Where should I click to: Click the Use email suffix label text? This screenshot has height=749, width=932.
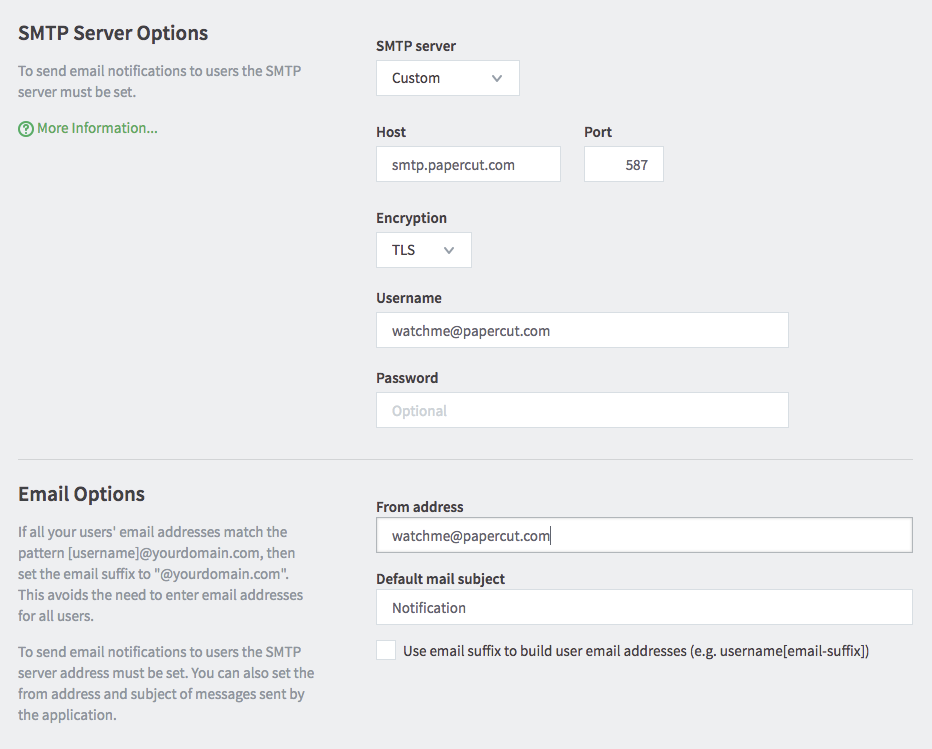636,651
